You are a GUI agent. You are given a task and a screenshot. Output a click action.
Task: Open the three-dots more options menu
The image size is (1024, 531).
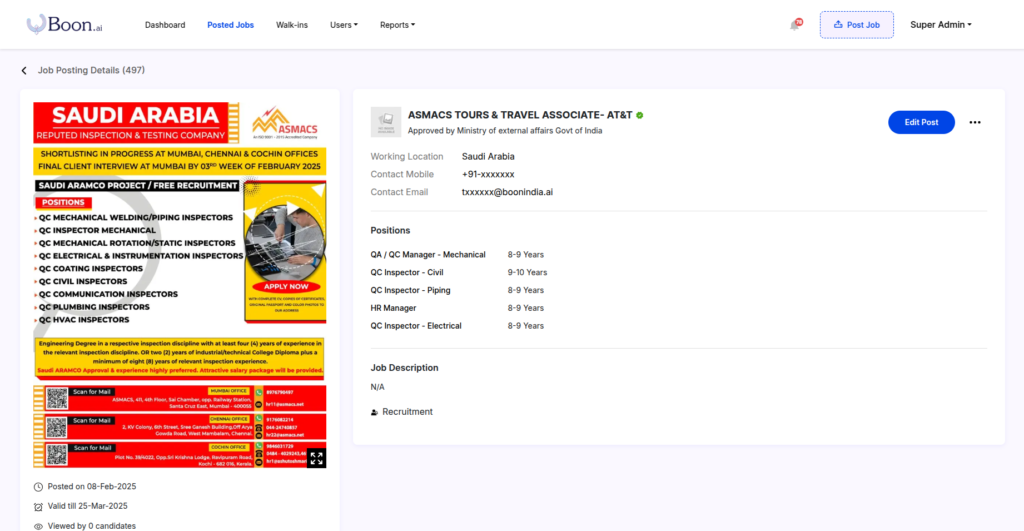tap(975, 122)
